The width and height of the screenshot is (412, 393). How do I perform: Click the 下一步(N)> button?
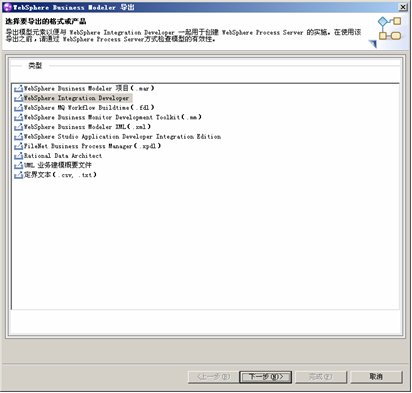266,377
